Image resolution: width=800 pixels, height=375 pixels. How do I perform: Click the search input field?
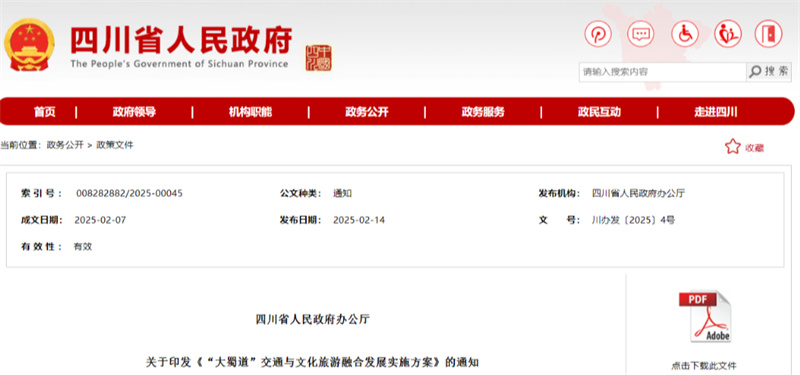(662, 72)
